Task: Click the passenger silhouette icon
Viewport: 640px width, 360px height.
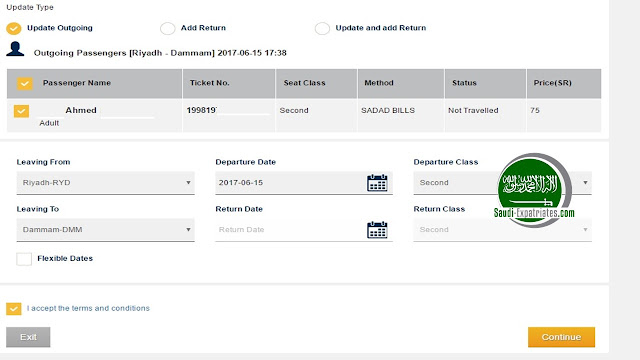Action: click(15, 49)
